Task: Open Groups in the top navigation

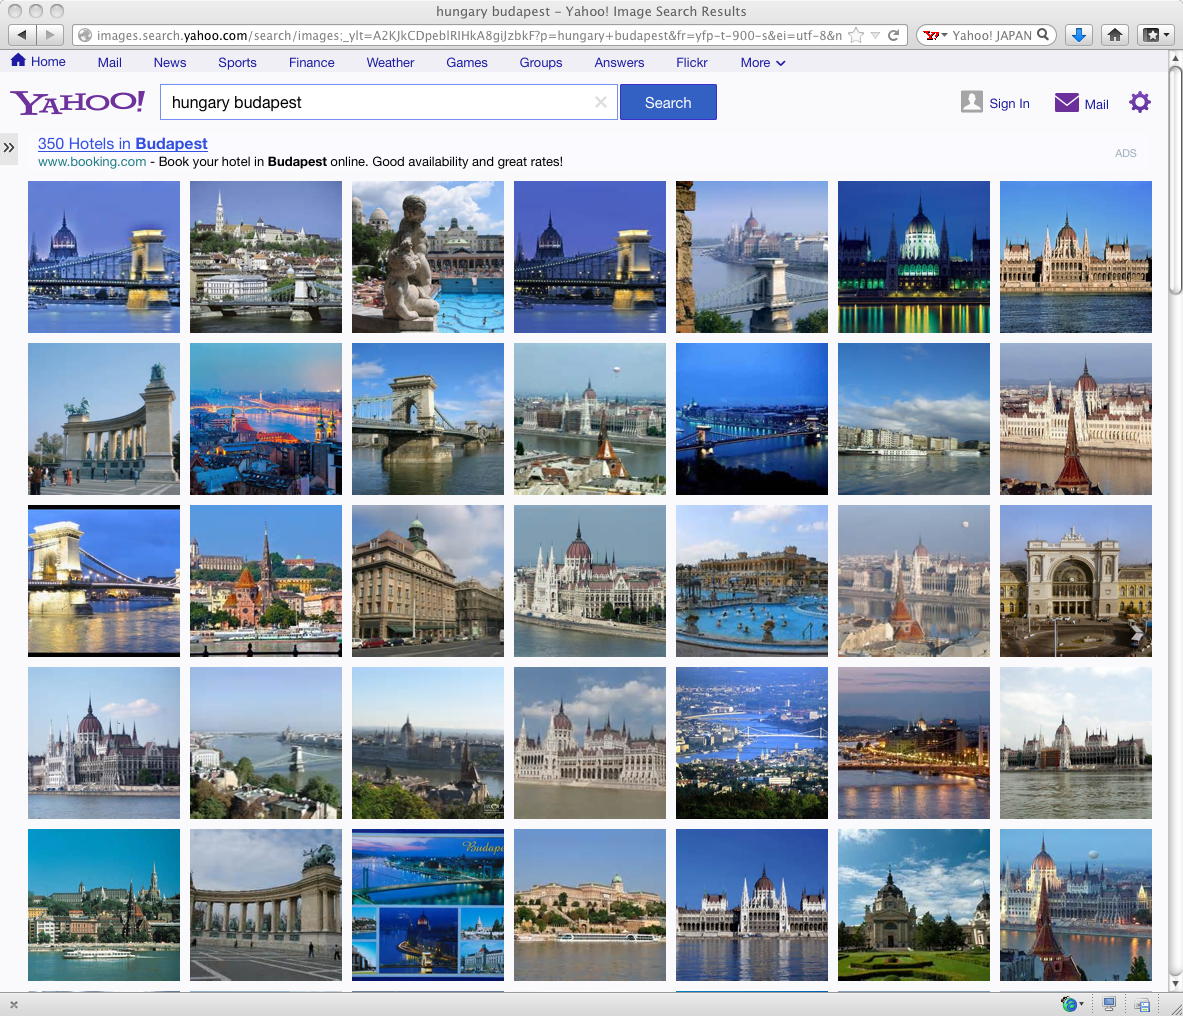Action: (x=540, y=63)
